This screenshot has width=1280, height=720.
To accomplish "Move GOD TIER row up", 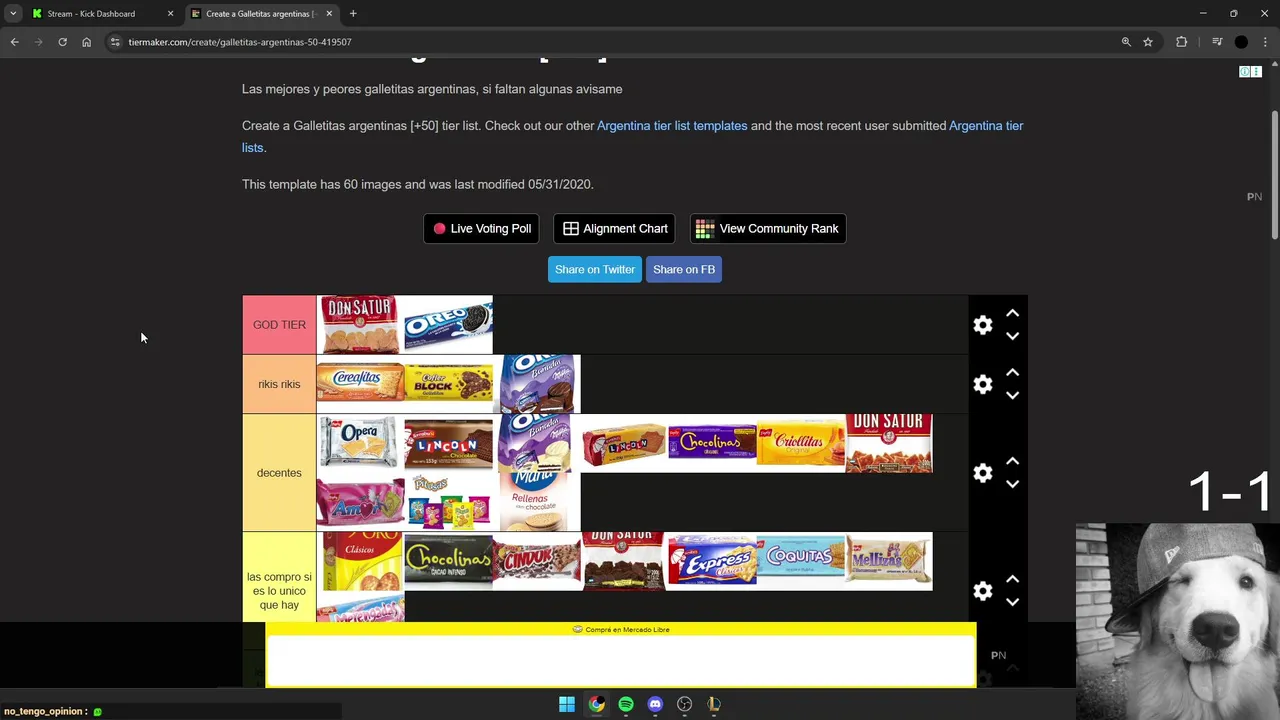I will pos(1012,313).
